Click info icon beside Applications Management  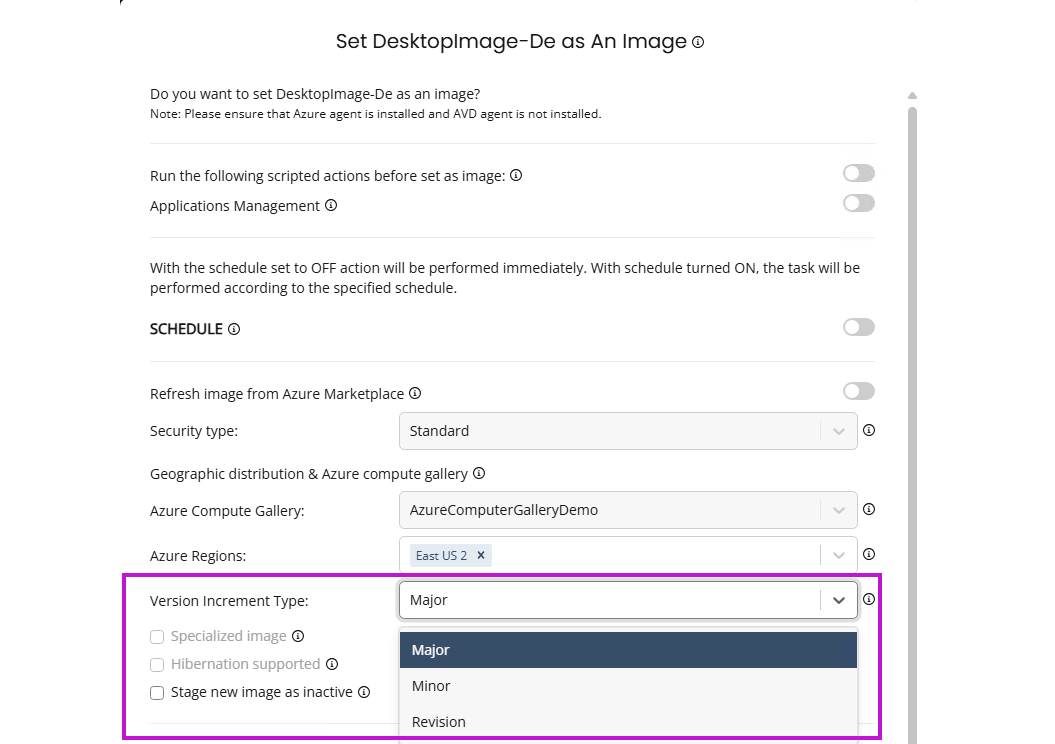331,205
